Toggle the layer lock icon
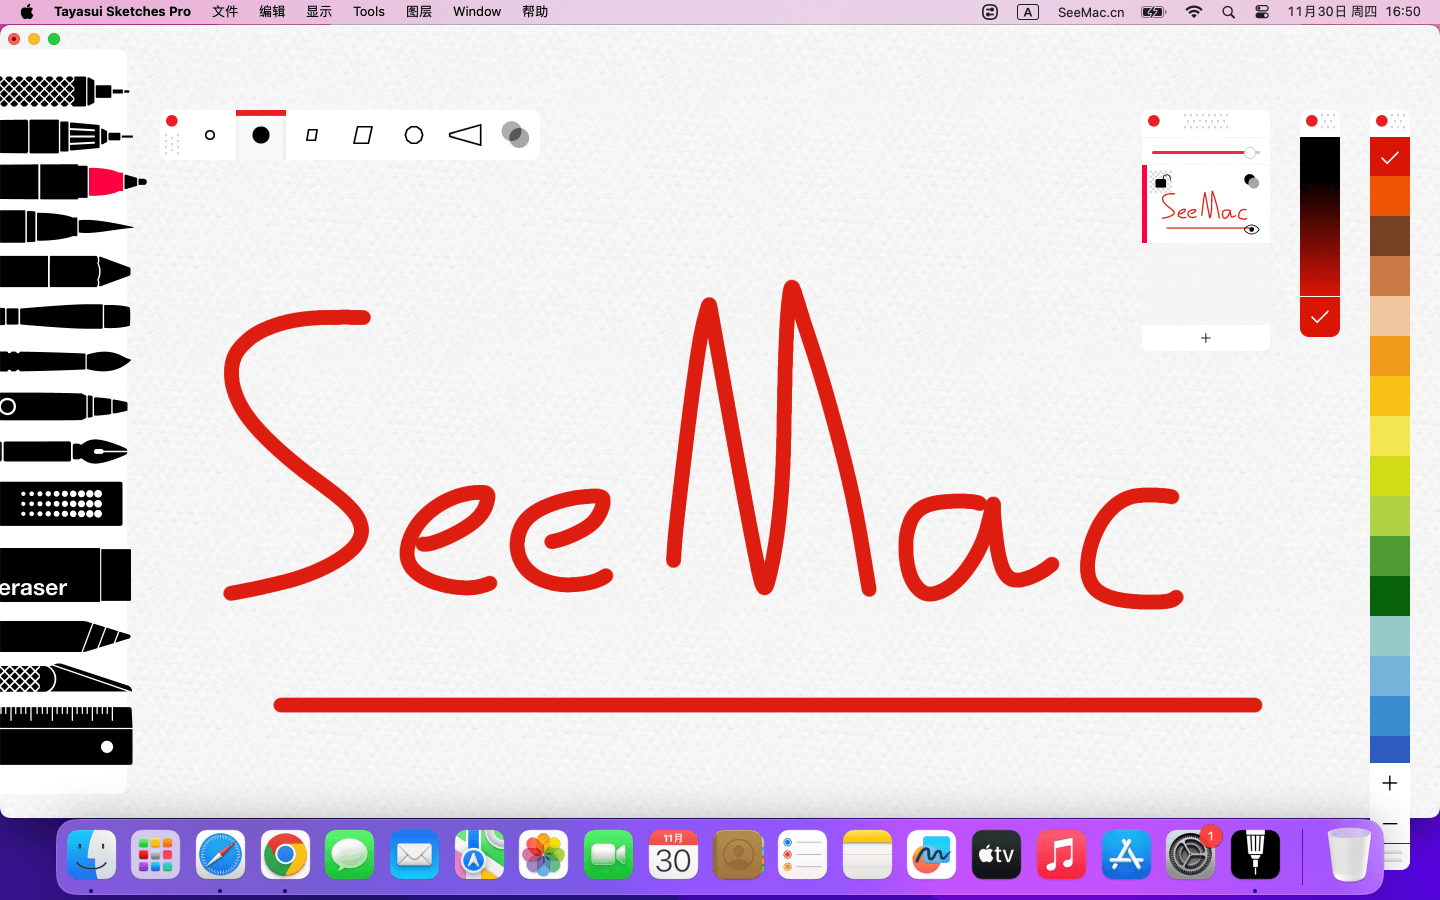Viewport: 1440px width, 900px height. 1162,181
